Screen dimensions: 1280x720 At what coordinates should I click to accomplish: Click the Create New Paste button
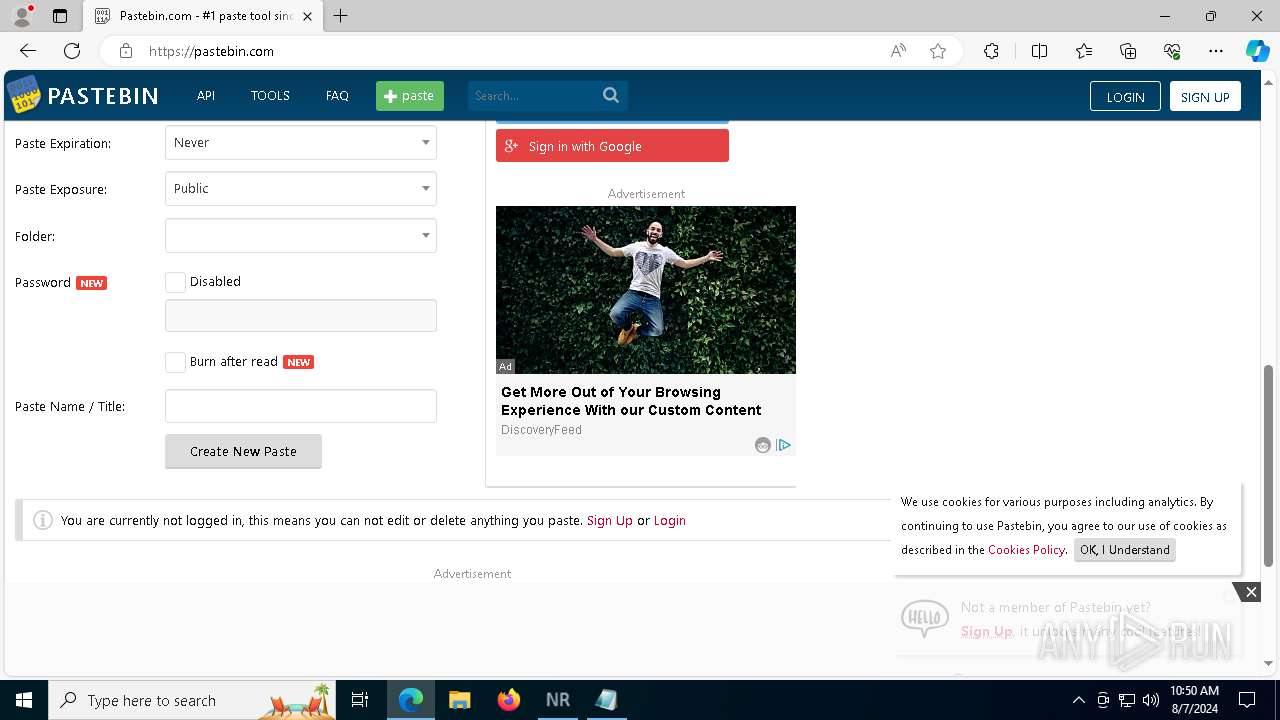point(243,451)
